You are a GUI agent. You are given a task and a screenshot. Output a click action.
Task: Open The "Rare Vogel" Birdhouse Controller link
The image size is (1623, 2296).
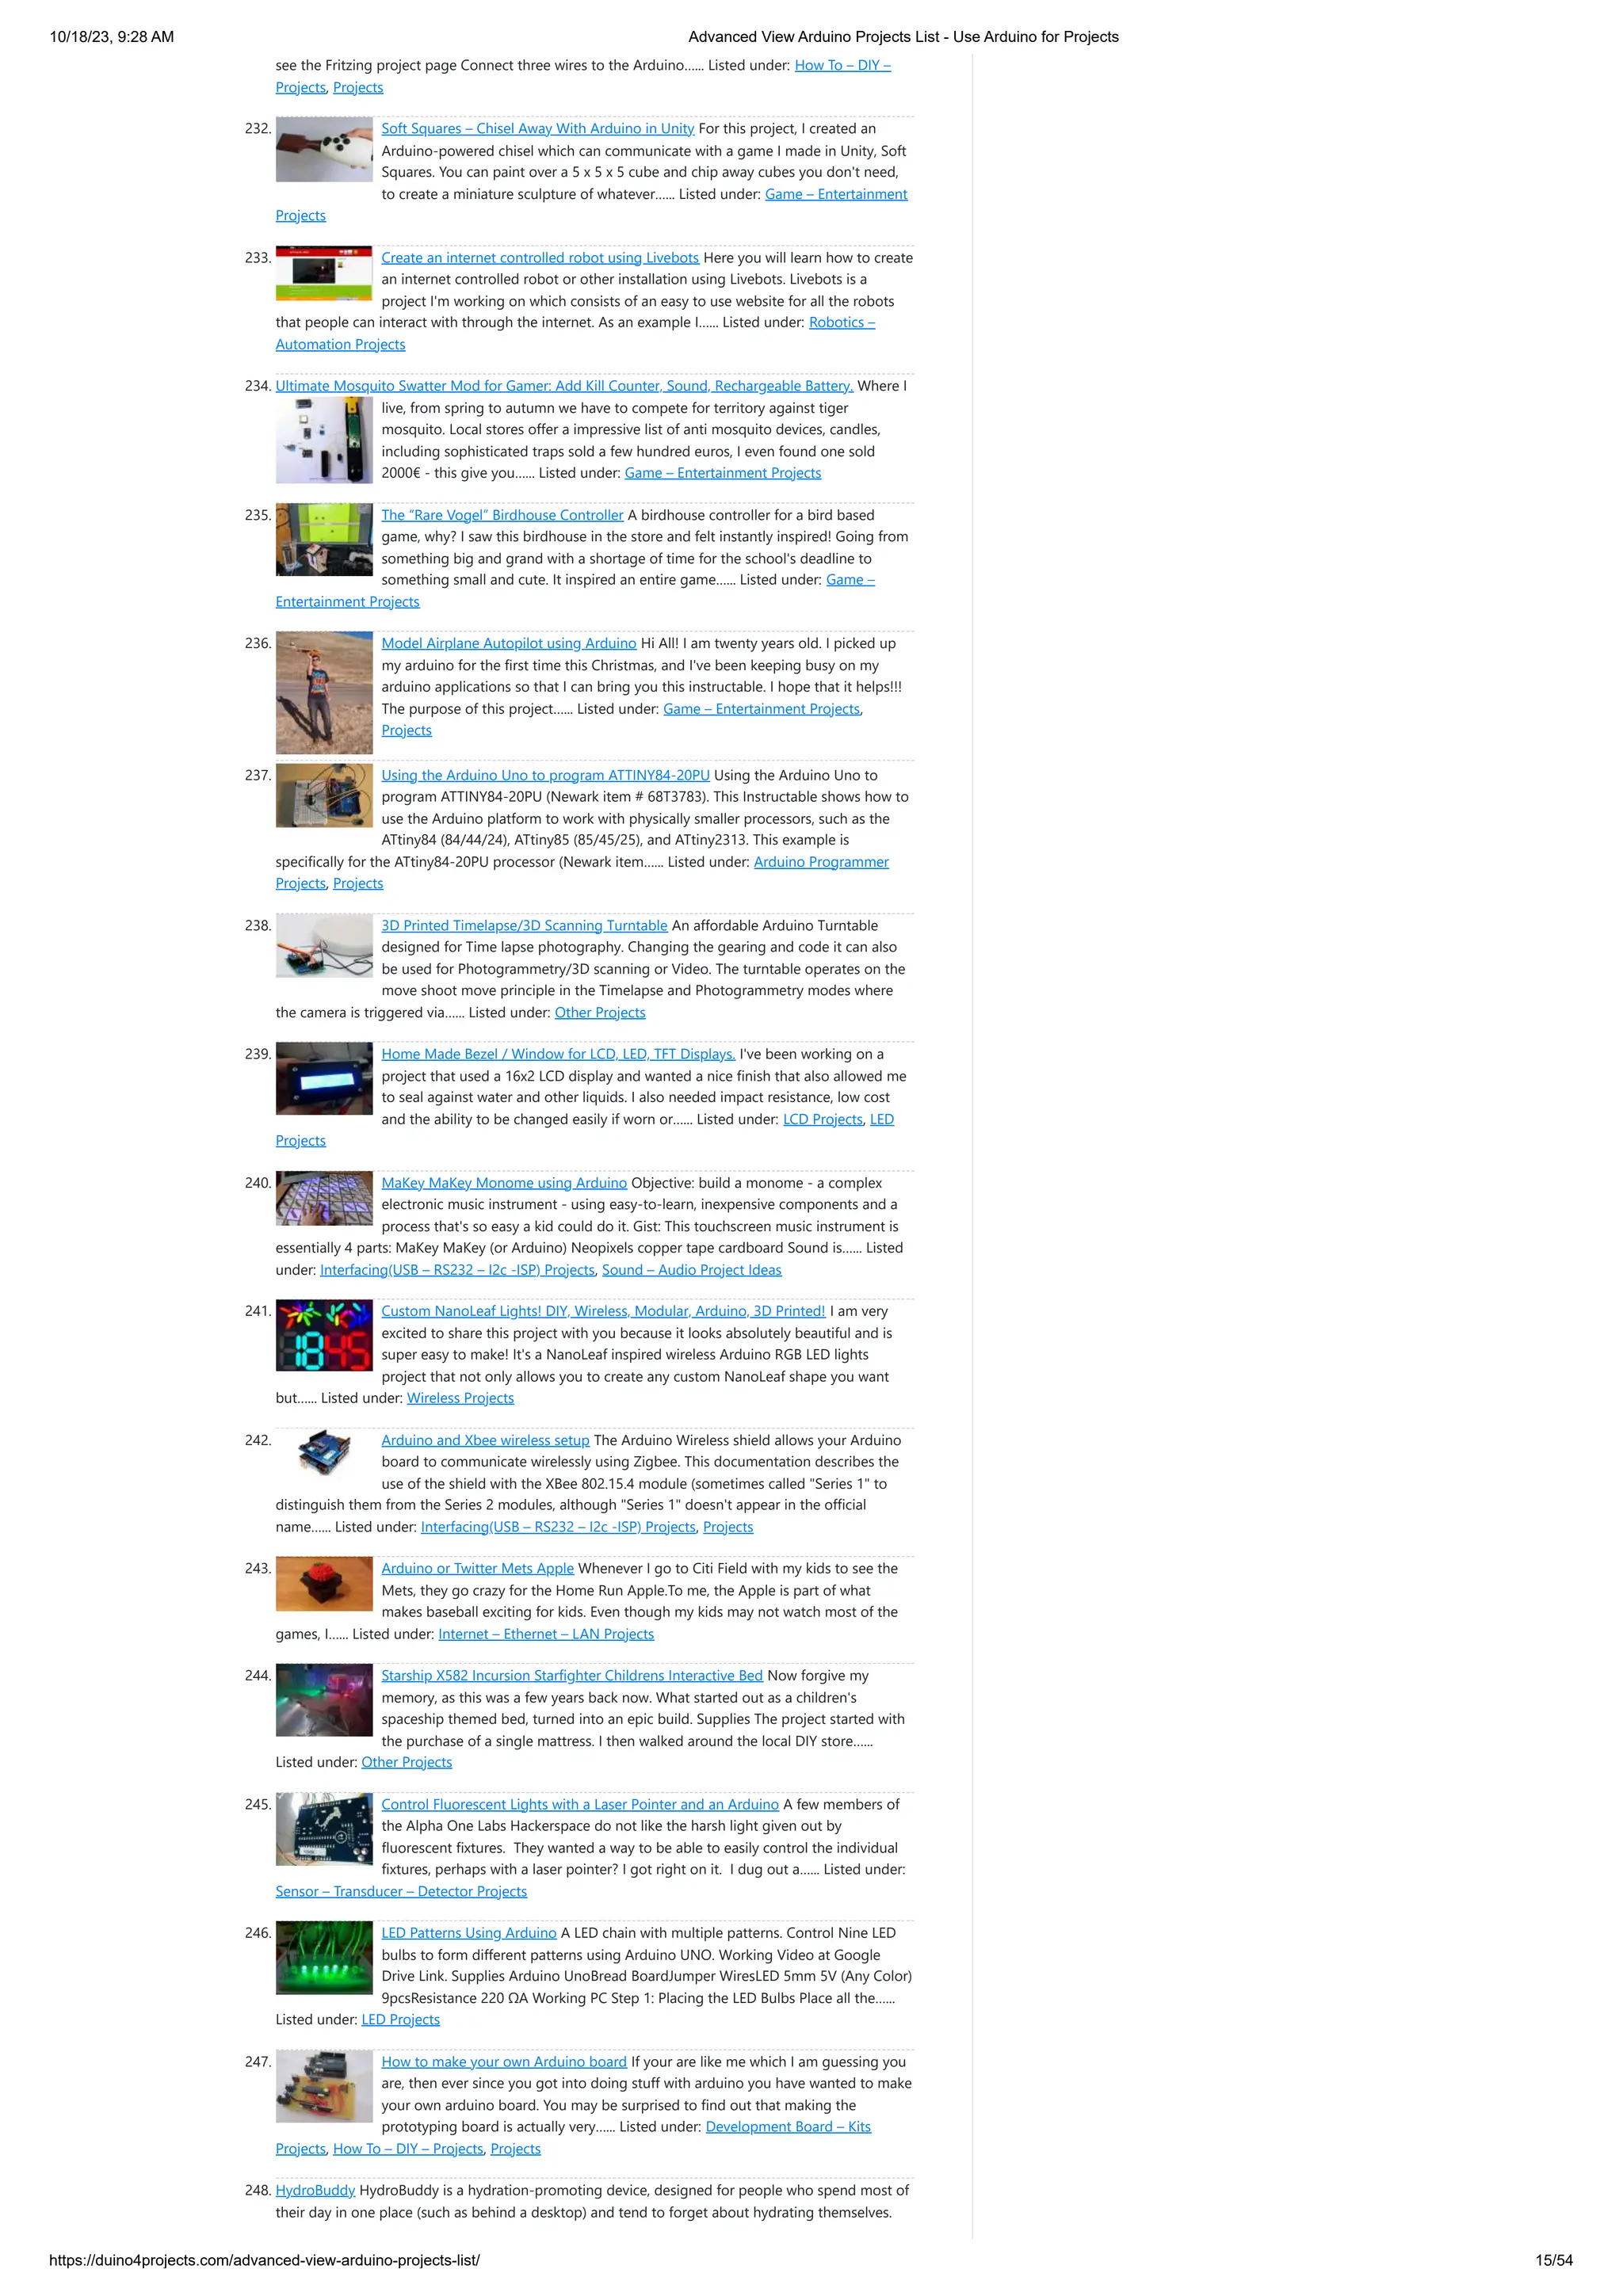click(502, 515)
